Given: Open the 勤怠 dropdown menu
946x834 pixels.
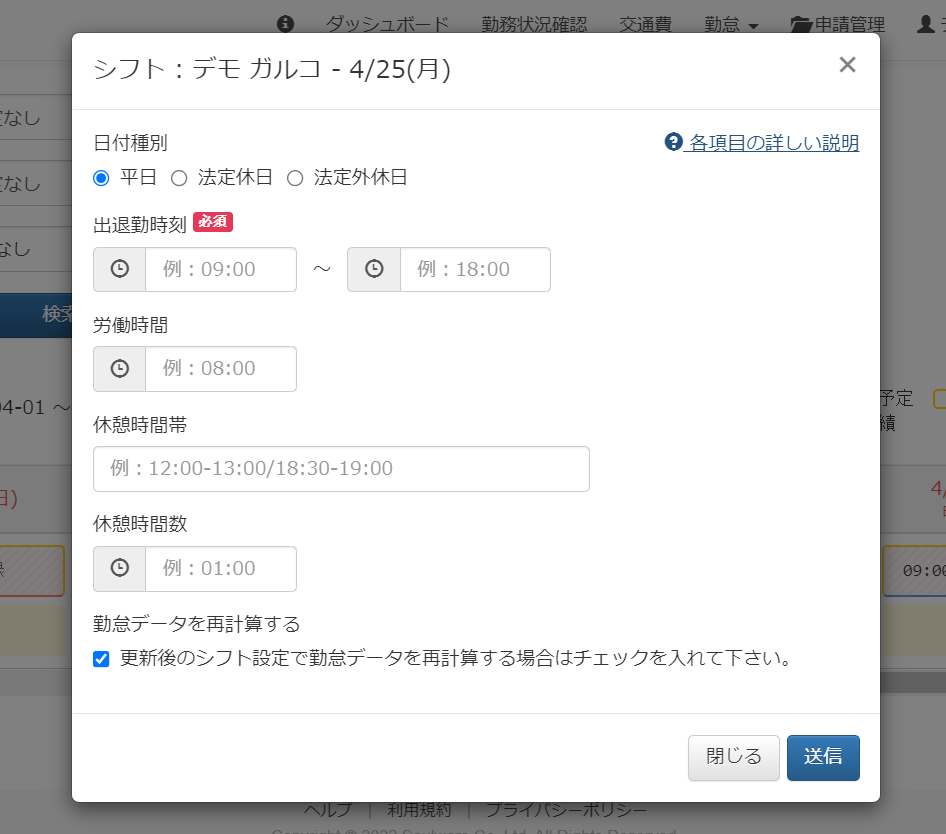Looking at the screenshot, I should click(731, 25).
